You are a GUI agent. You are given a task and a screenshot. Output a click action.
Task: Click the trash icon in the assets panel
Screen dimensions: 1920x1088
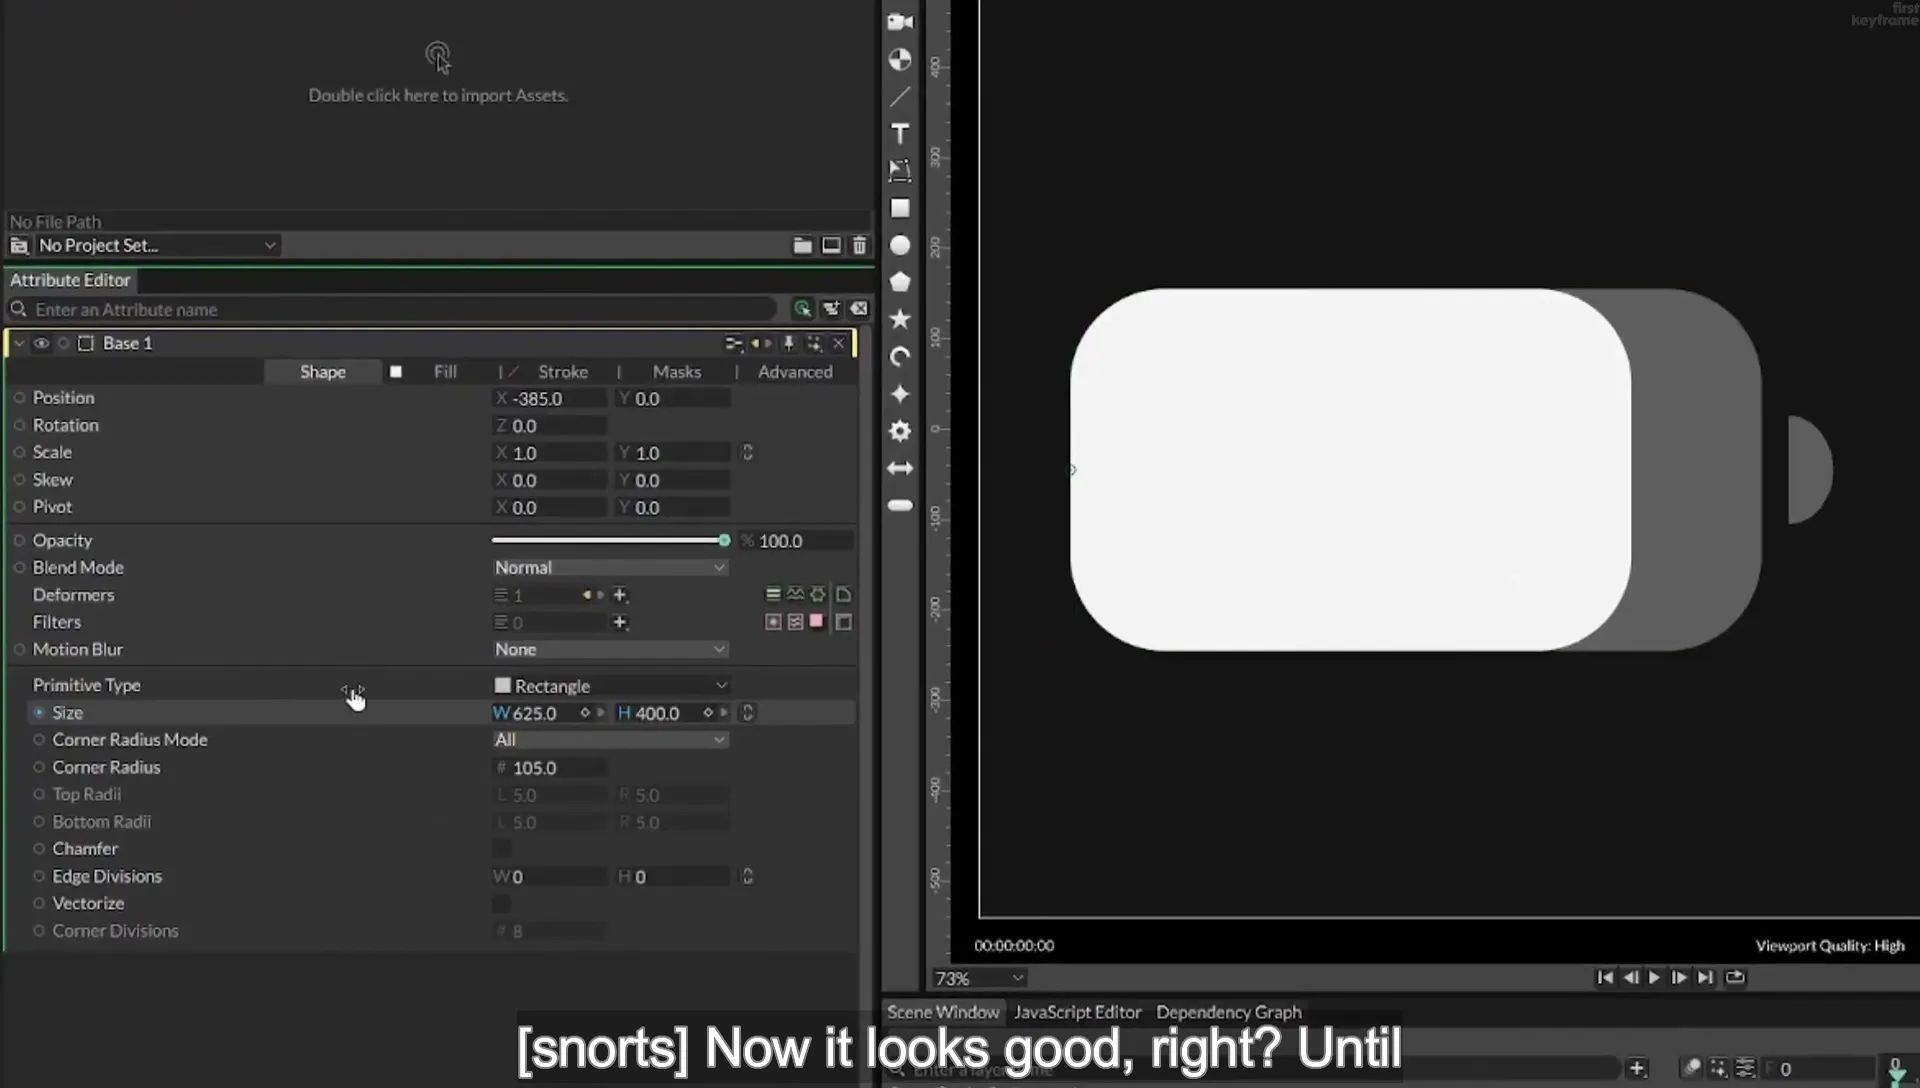coord(859,245)
